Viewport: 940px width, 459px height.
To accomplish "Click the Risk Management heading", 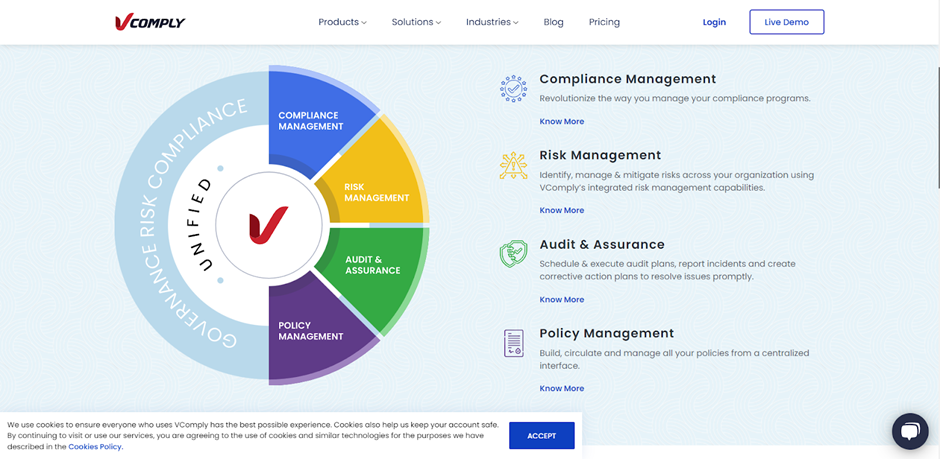I will pyautogui.click(x=600, y=155).
